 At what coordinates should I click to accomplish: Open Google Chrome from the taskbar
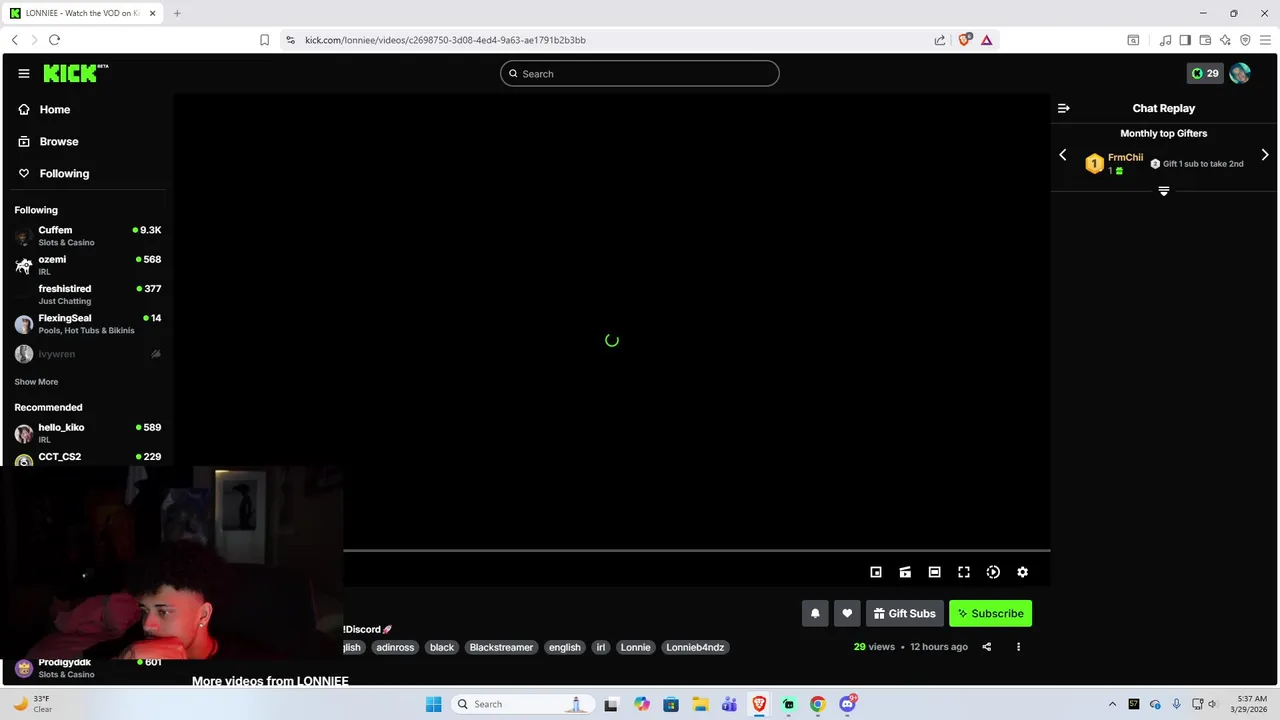tap(818, 704)
